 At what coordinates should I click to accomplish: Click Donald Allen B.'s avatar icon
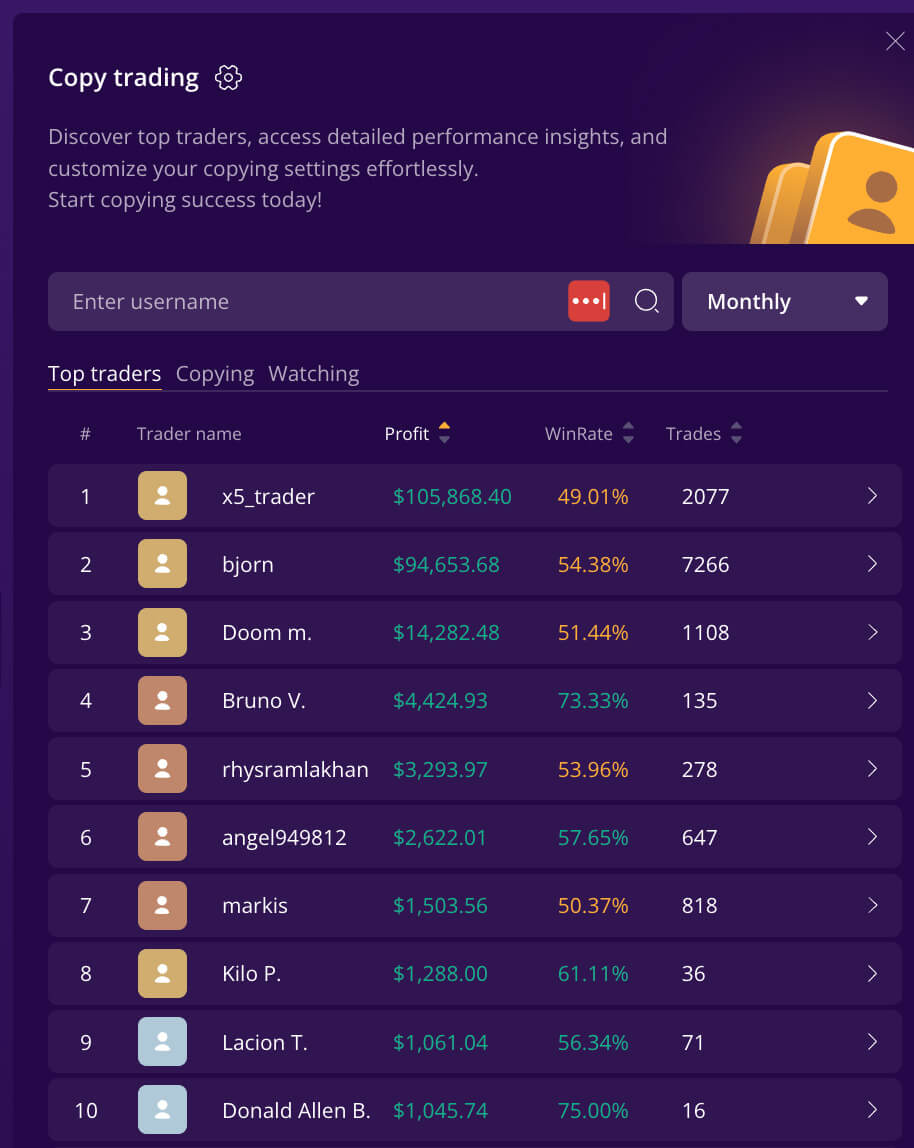point(162,1110)
